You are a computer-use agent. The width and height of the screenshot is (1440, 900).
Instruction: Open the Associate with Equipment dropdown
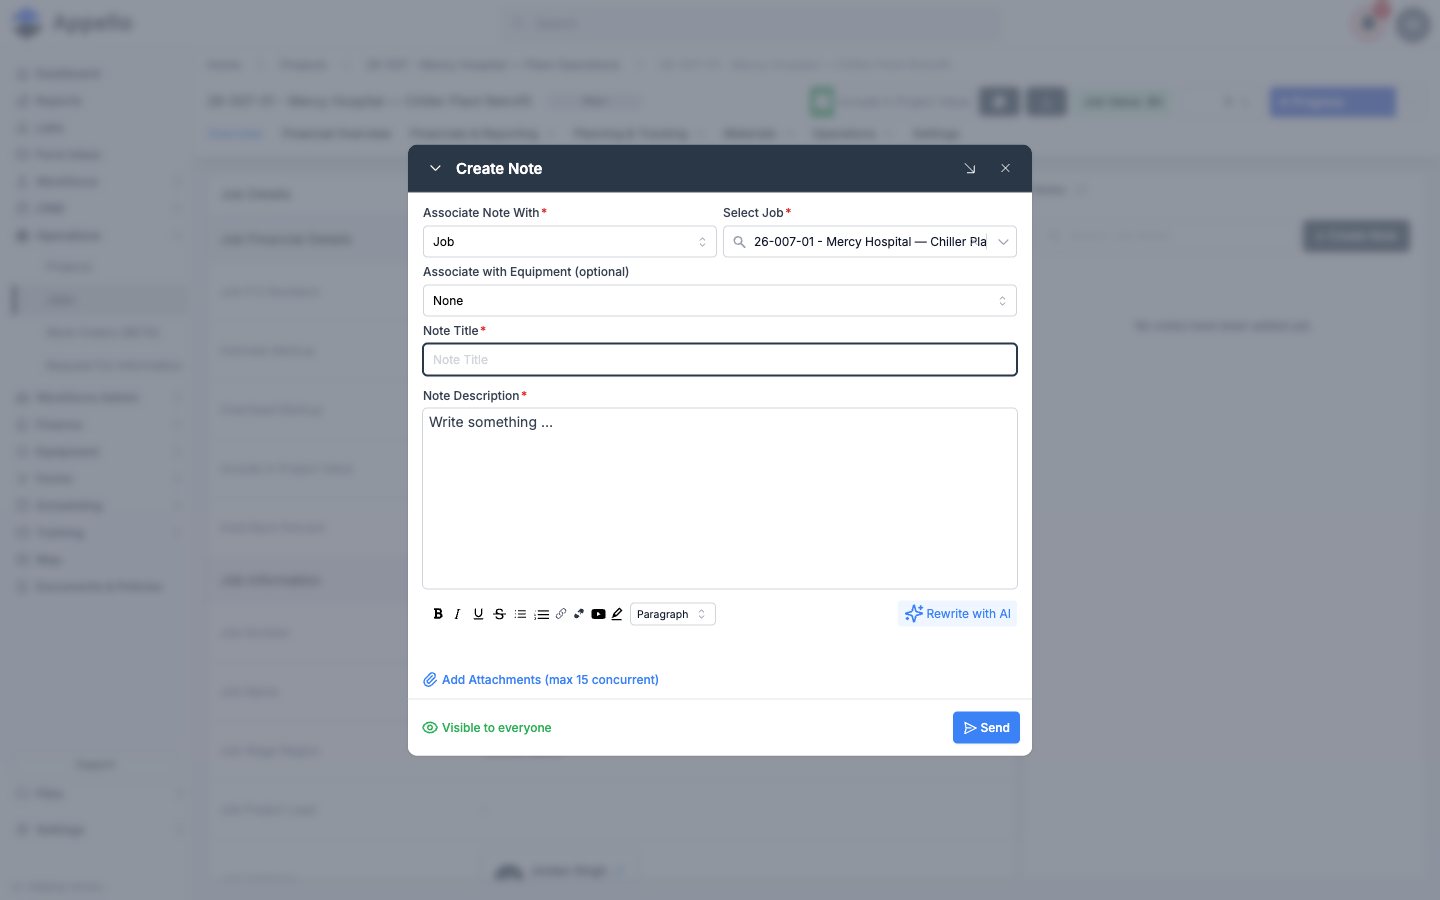tap(720, 301)
